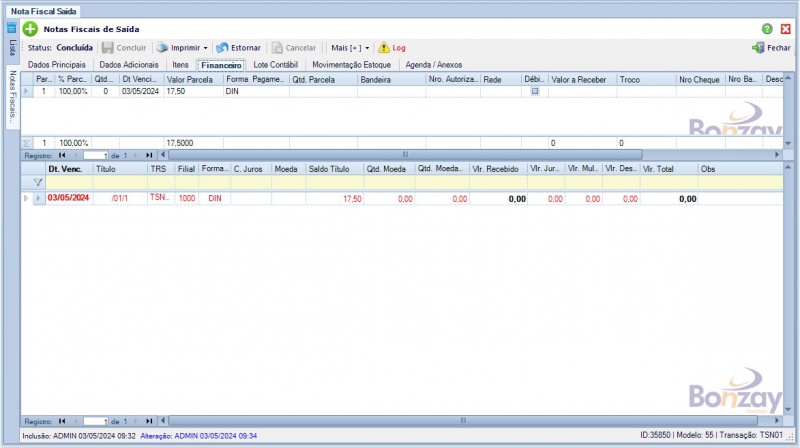The width and height of the screenshot is (800, 448).
Task: Expand the 03/05/2024 row in lower grid
Action: [26, 199]
